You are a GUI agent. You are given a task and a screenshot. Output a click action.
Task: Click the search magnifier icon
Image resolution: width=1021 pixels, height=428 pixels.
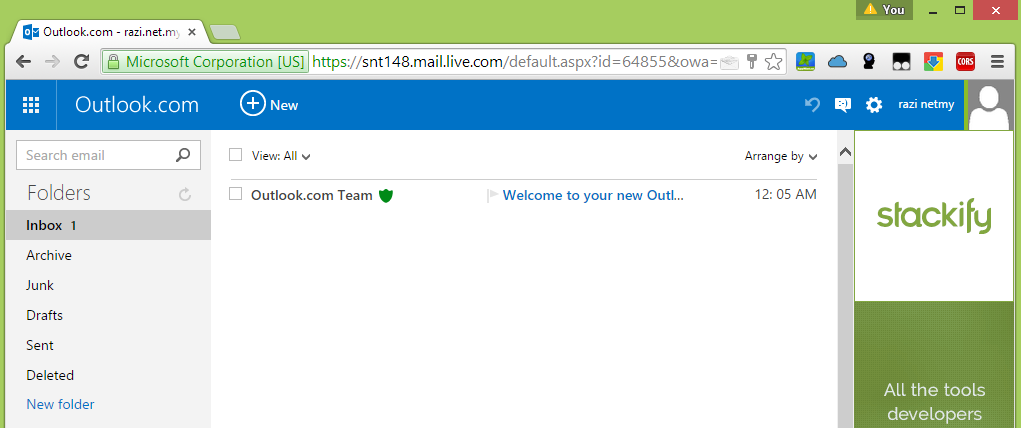183,155
